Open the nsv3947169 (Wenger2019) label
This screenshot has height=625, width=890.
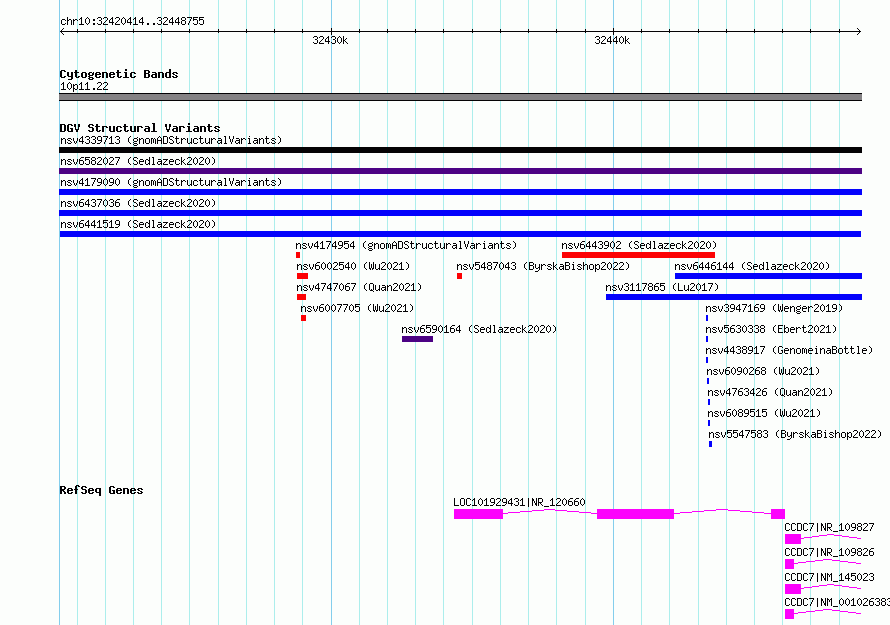774,308
